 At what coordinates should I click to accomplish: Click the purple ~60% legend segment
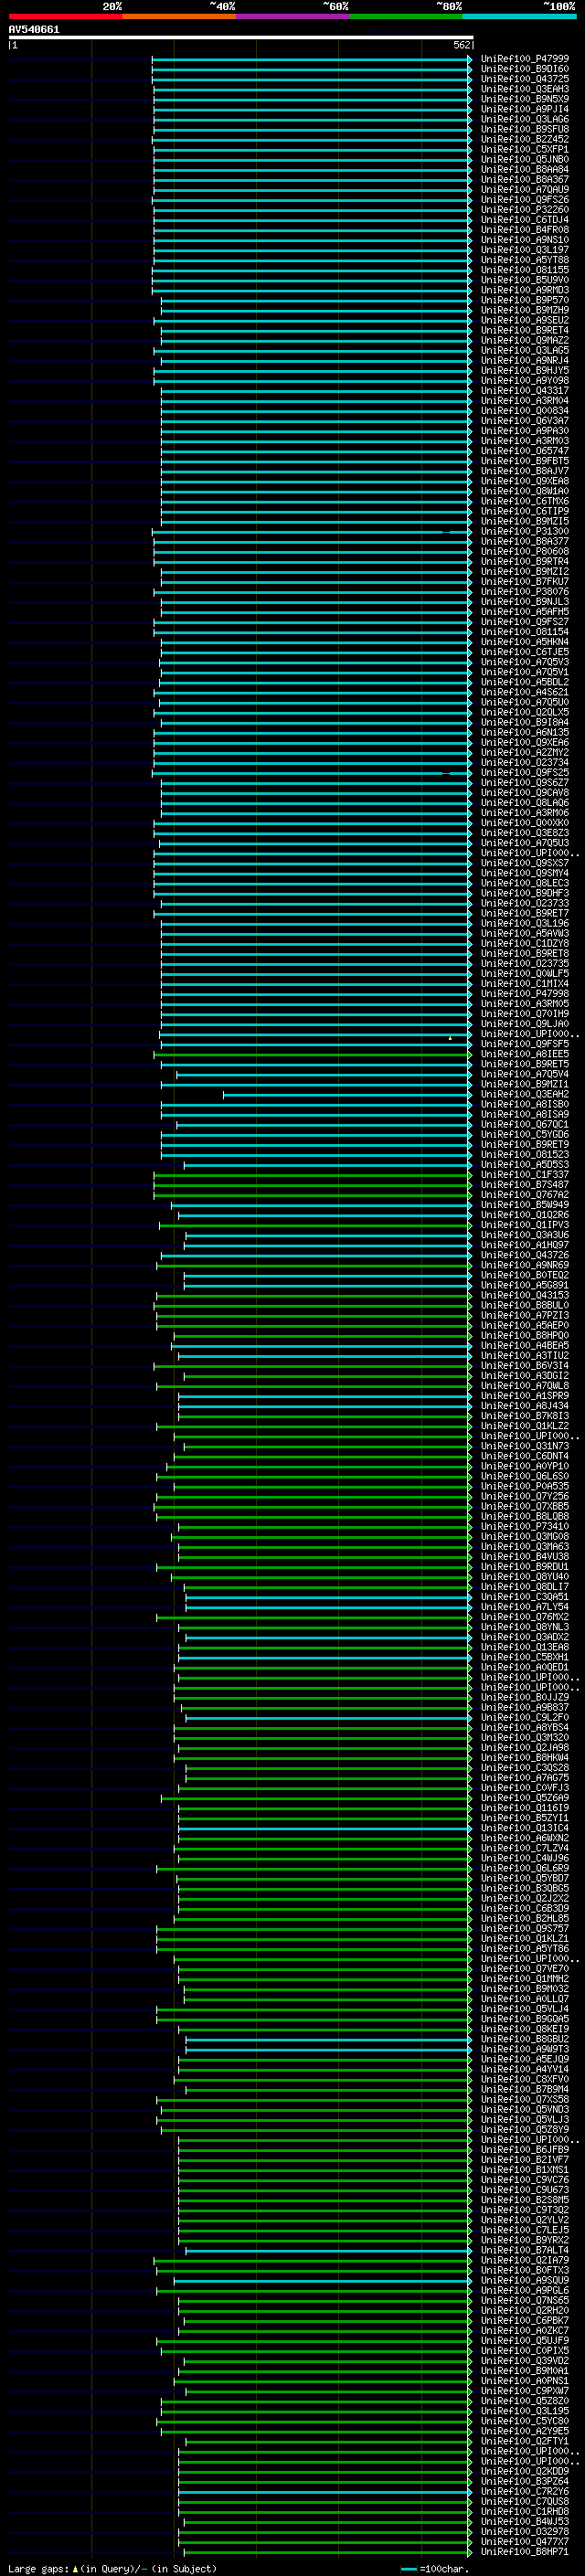[293, 17]
